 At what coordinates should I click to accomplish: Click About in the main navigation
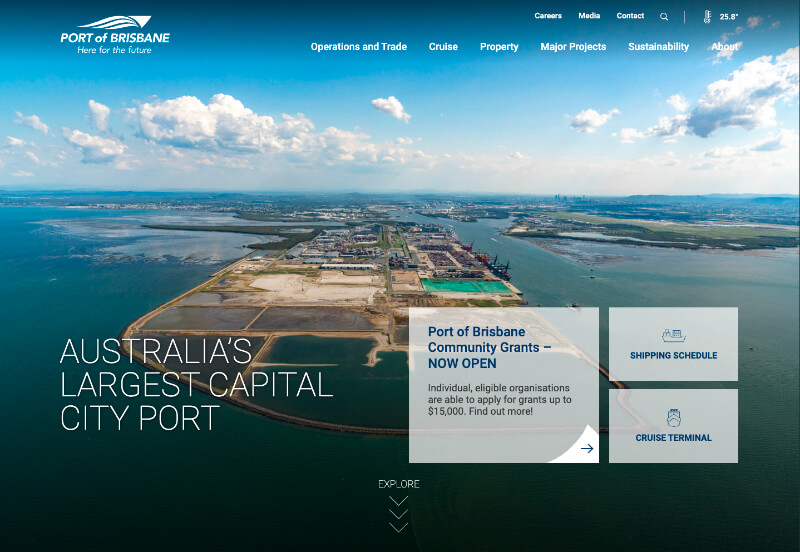point(725,47)
